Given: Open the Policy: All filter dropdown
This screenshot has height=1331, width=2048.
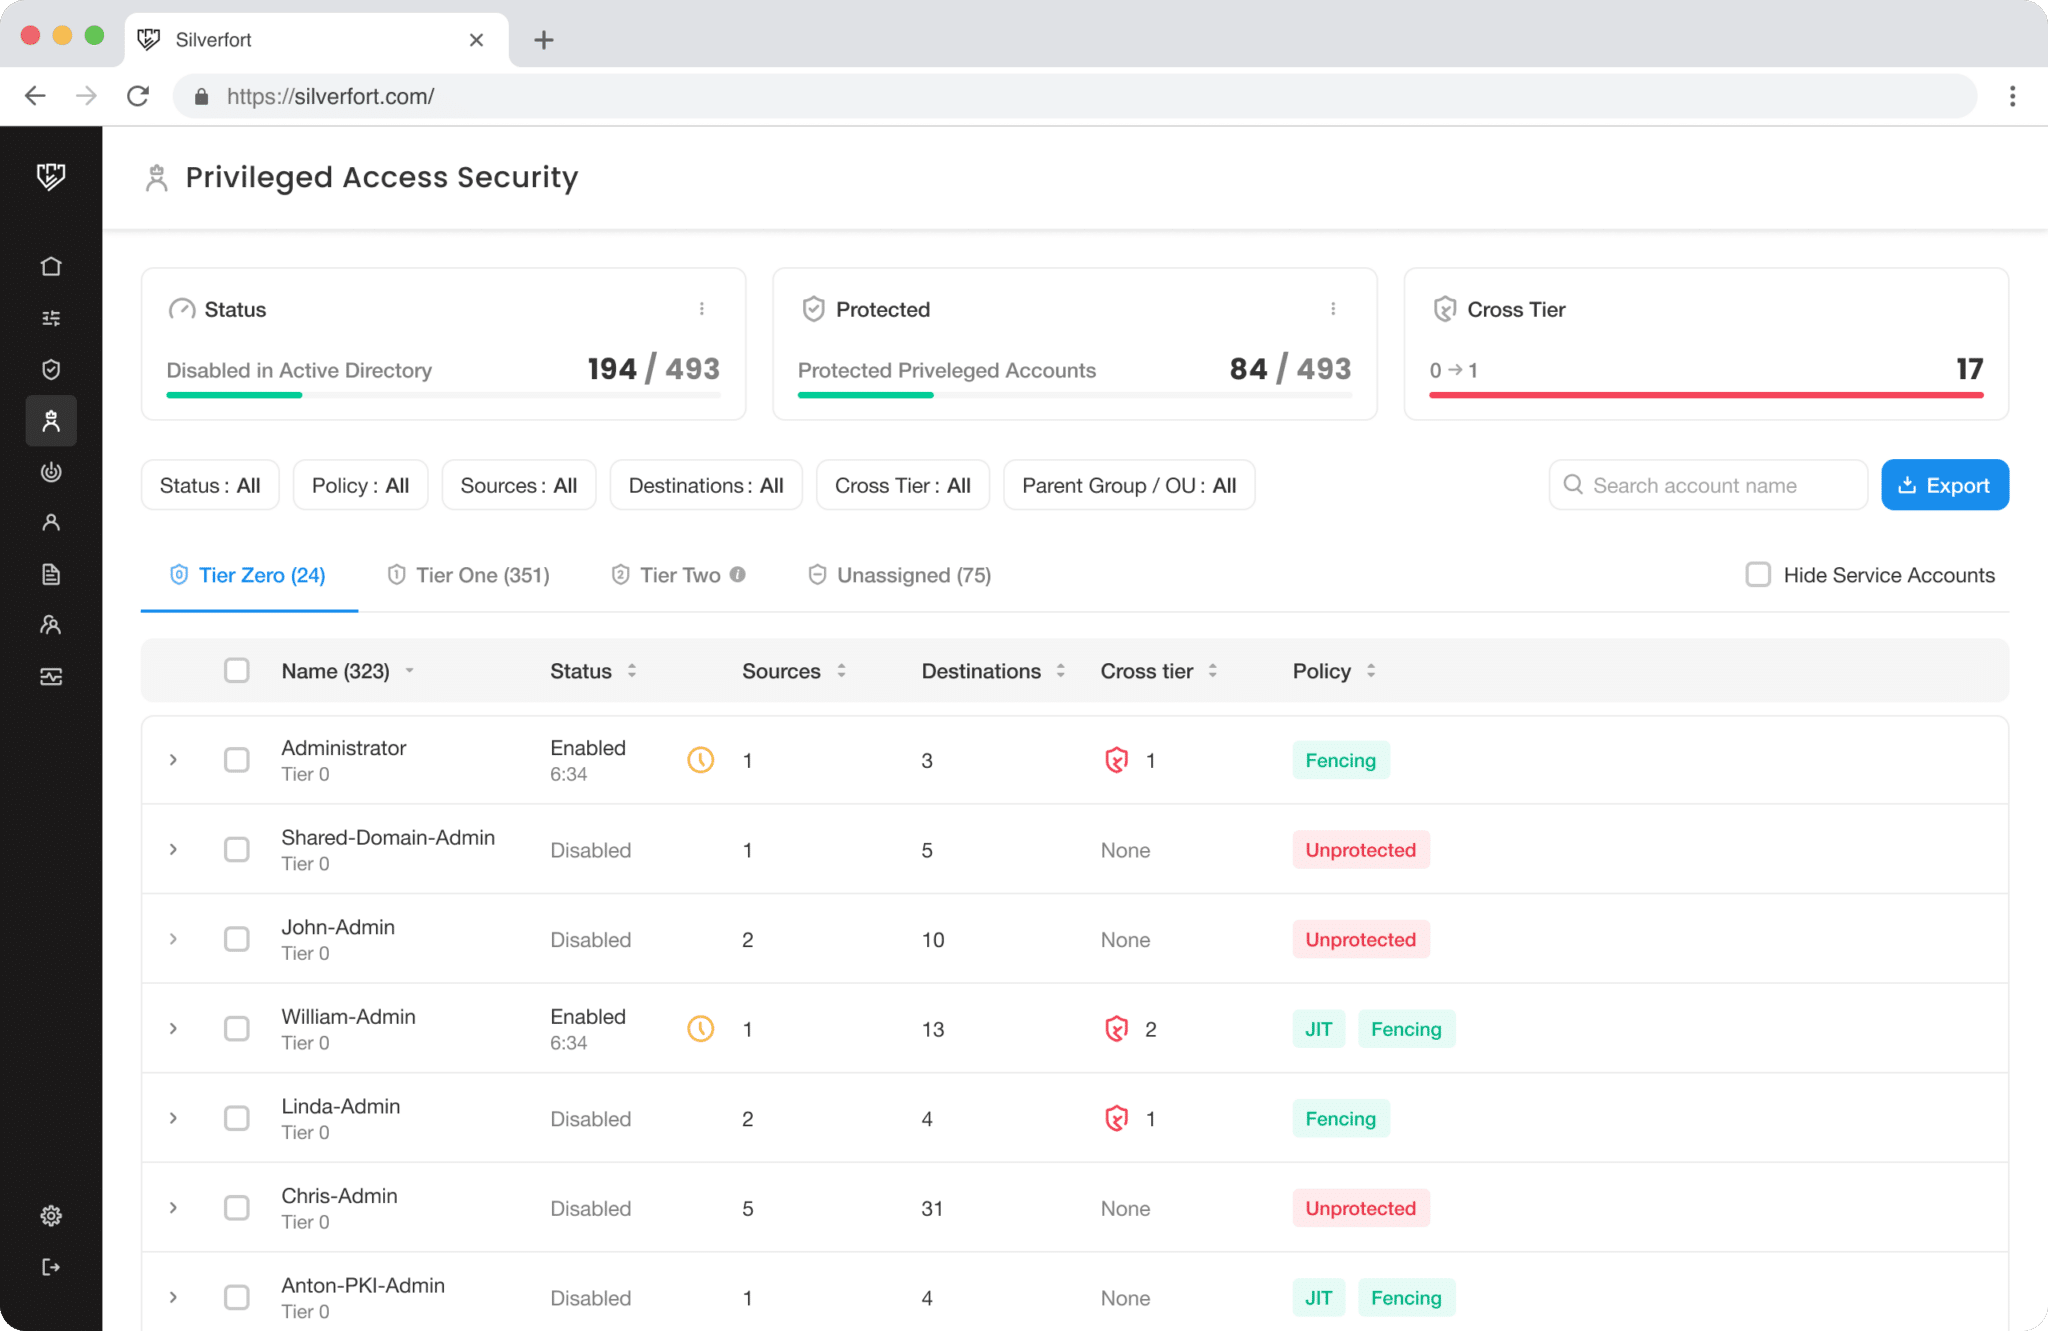Looking at the screenshot, I should point(360,485).
